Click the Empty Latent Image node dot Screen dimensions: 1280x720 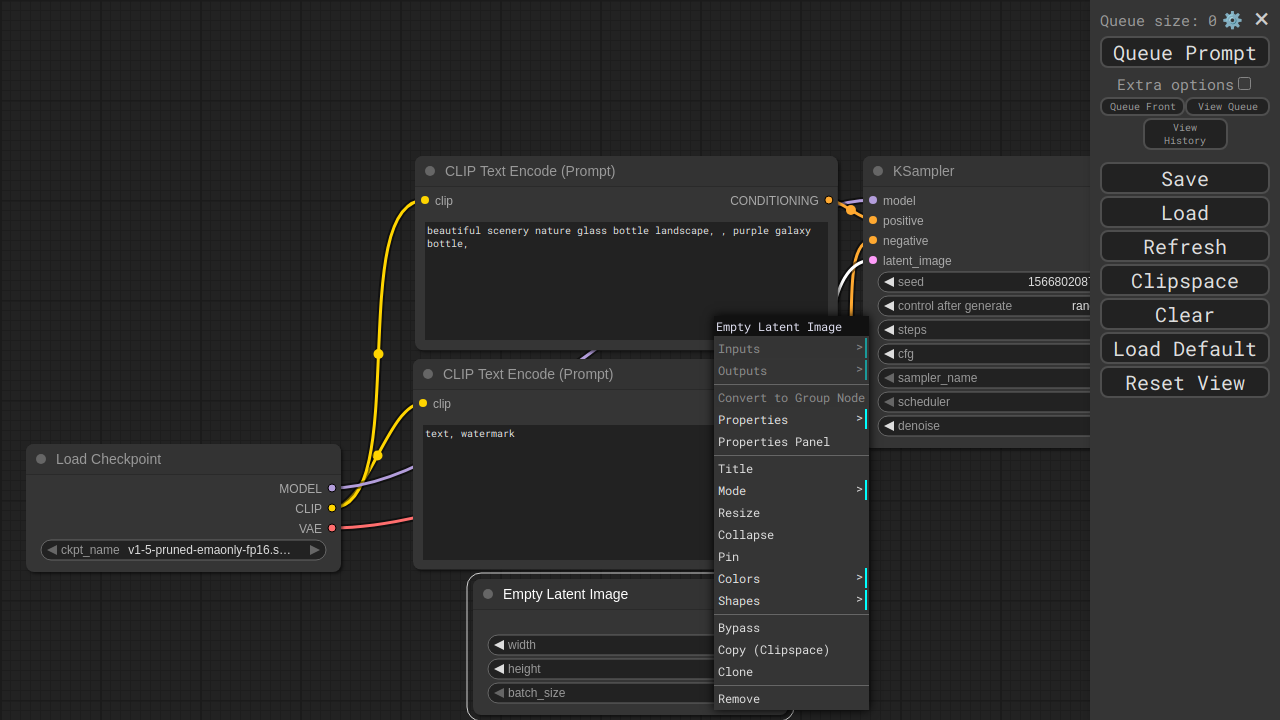(488, 594)
